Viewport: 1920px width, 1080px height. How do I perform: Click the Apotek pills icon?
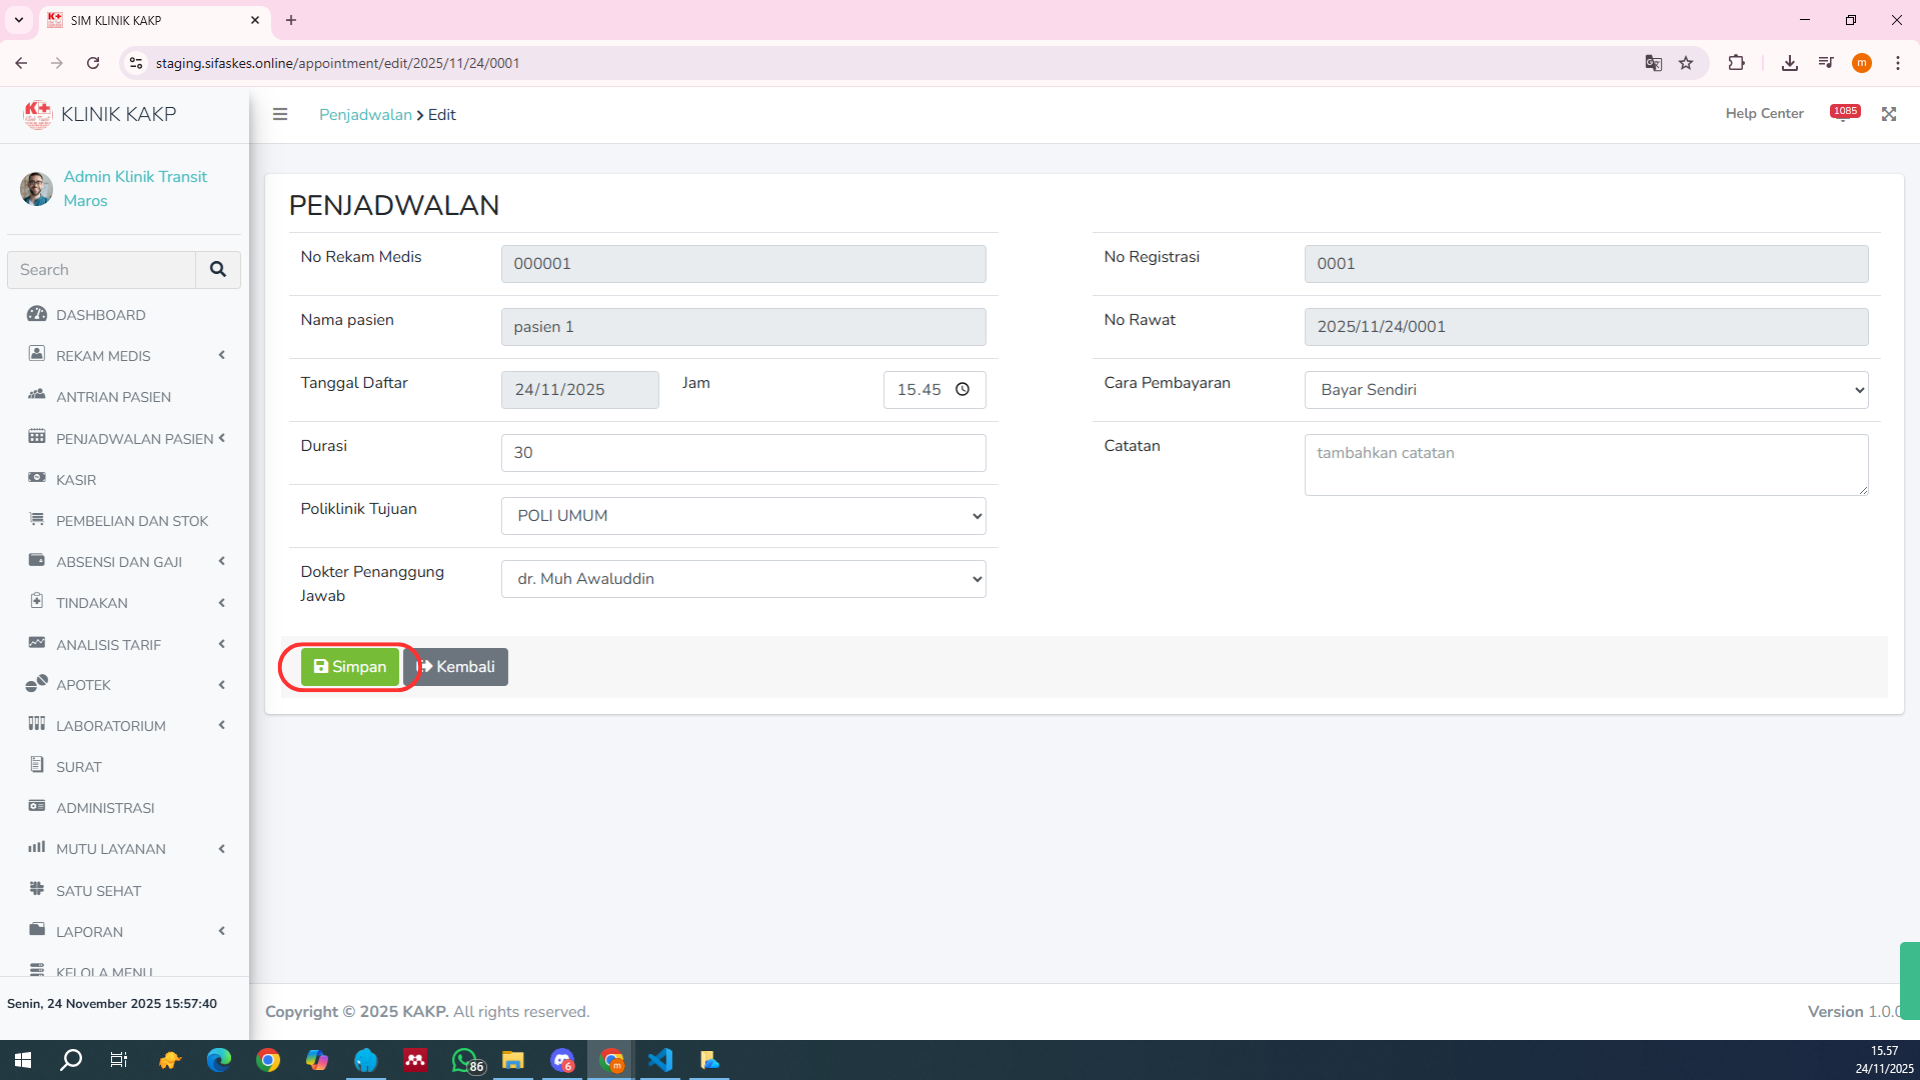coord(37,684)
